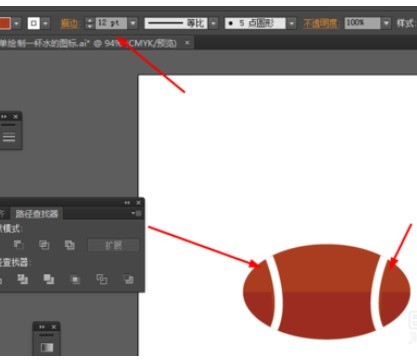417x362 pixels.
Task: Apply the Intersect shape mode icon
Action: [x=44, y=245]
